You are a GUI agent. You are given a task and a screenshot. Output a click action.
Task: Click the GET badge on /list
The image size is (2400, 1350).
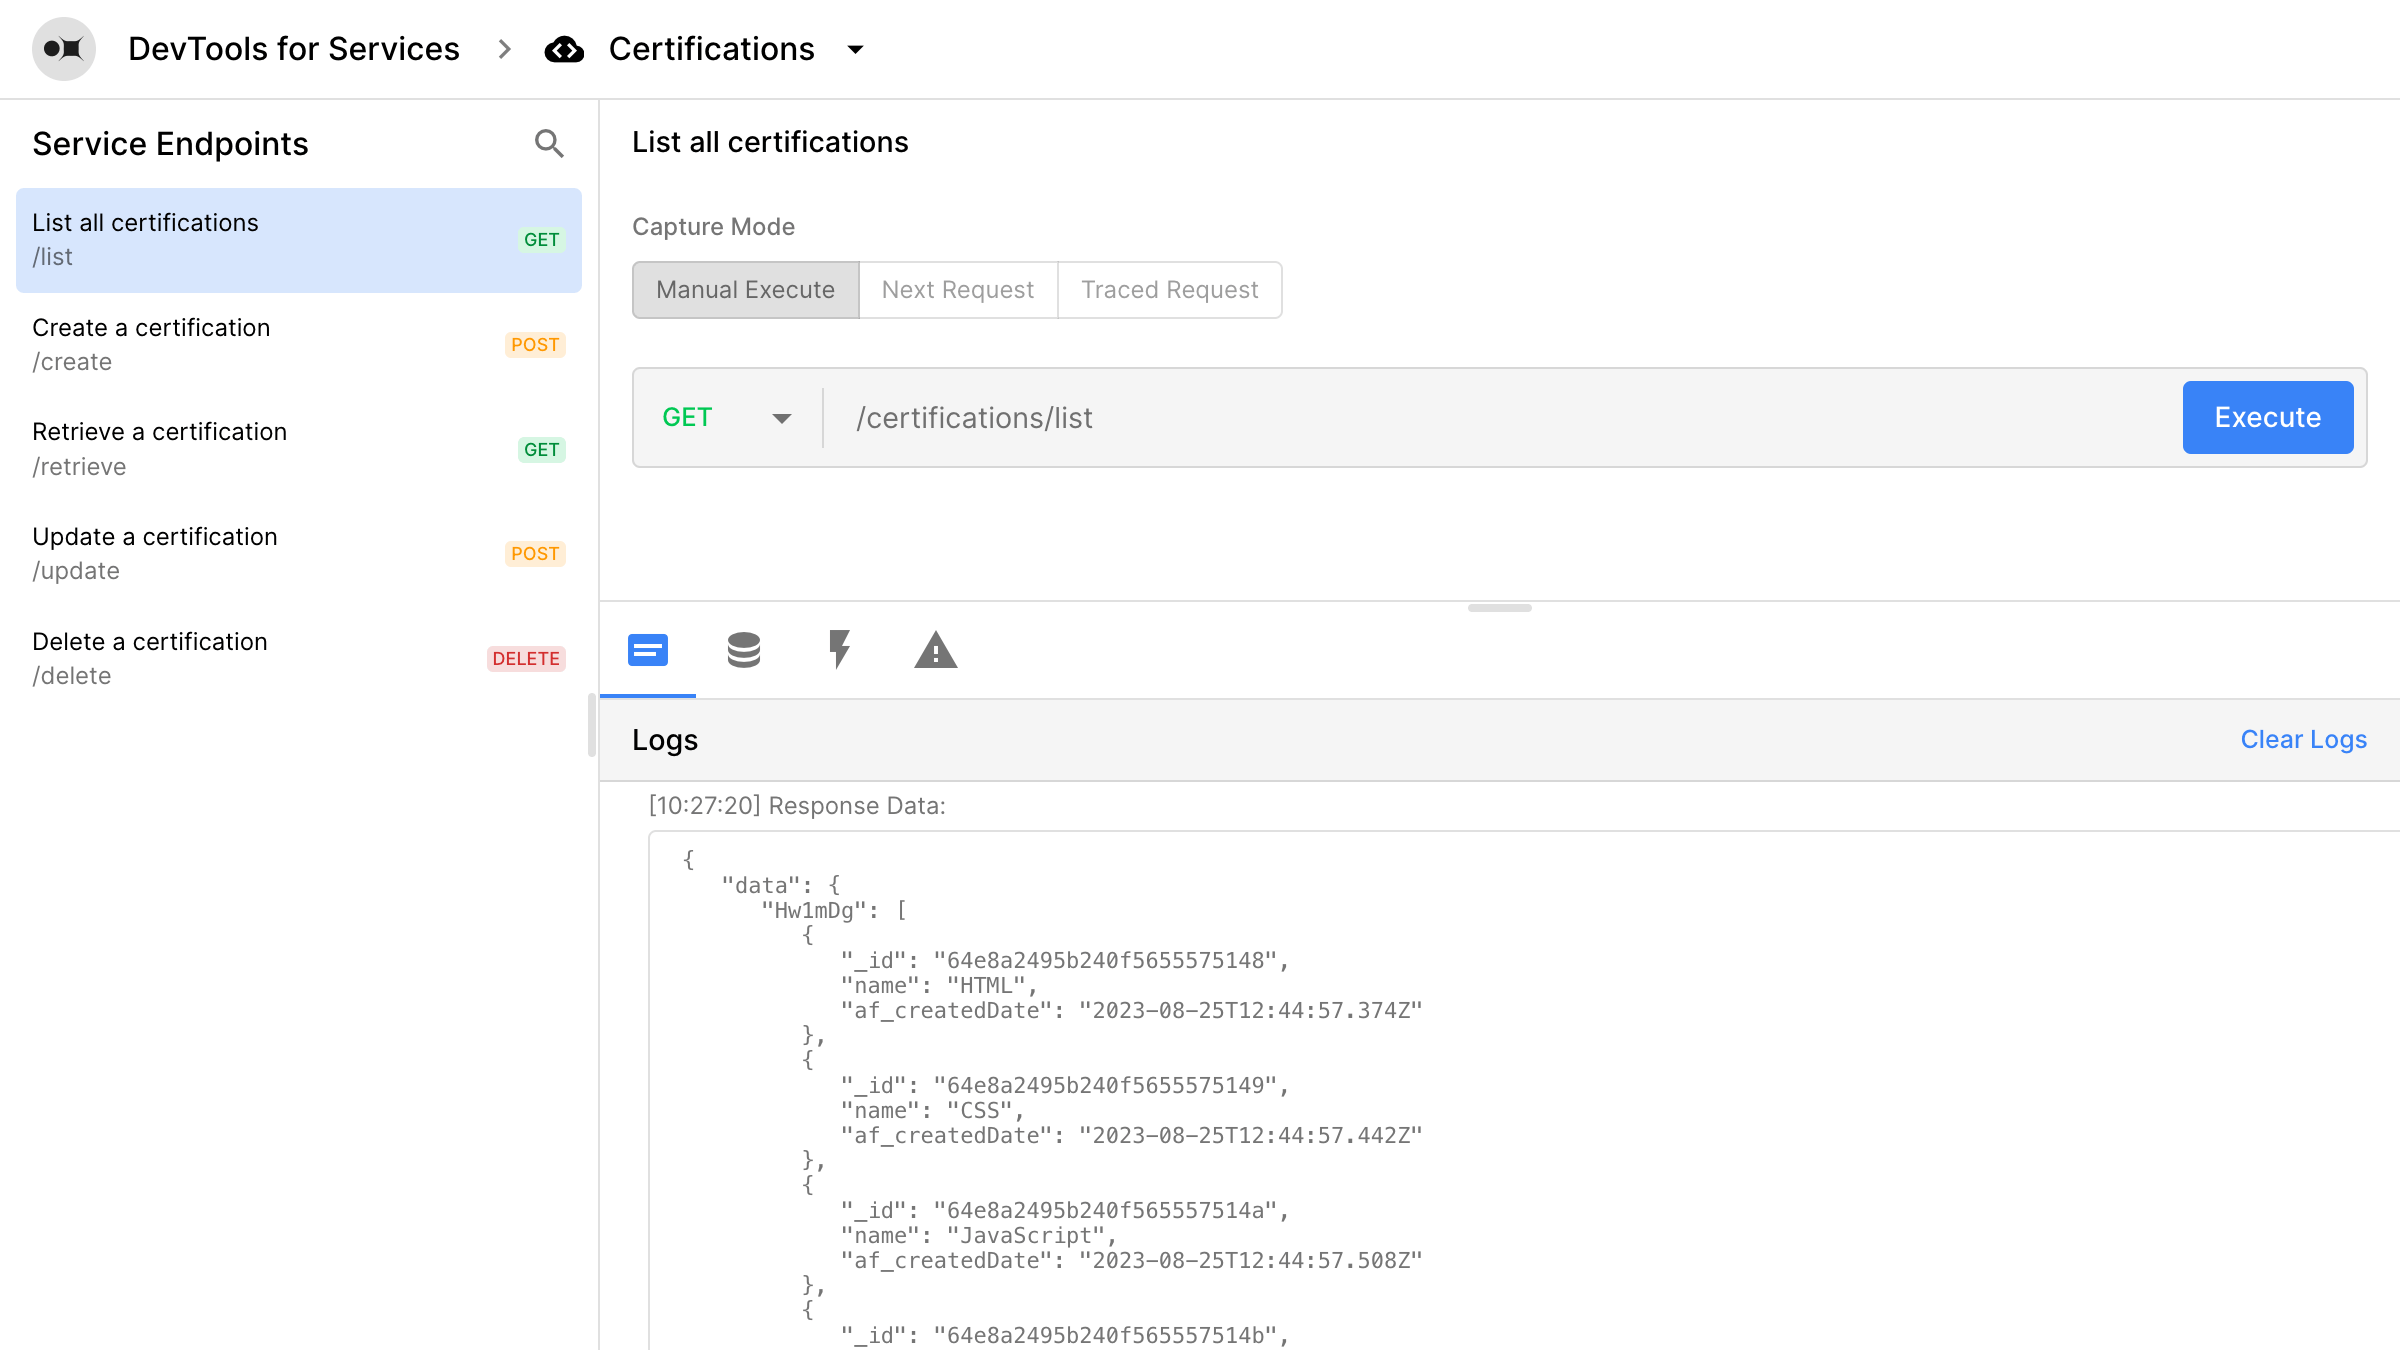pos(542,240)
